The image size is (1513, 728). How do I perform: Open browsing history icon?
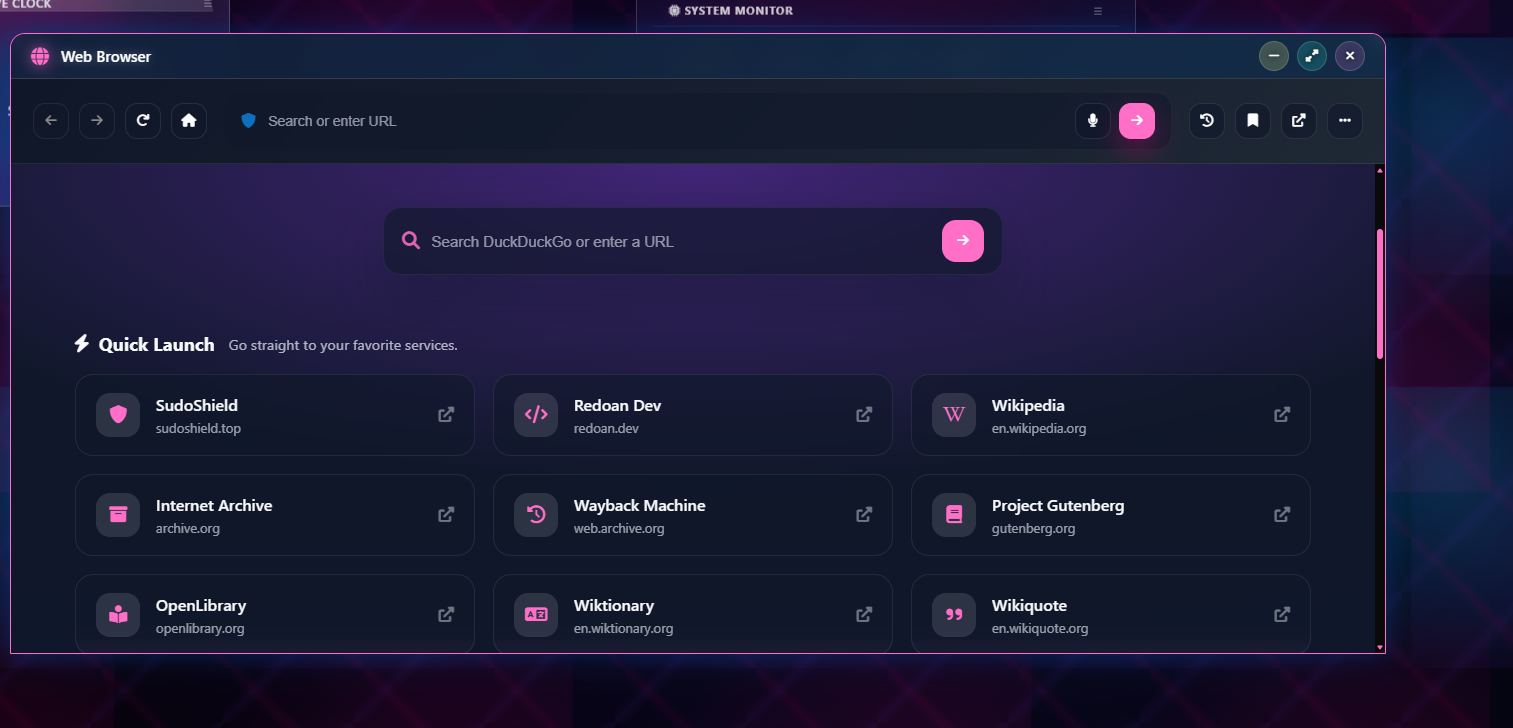tap(1207, 121)
